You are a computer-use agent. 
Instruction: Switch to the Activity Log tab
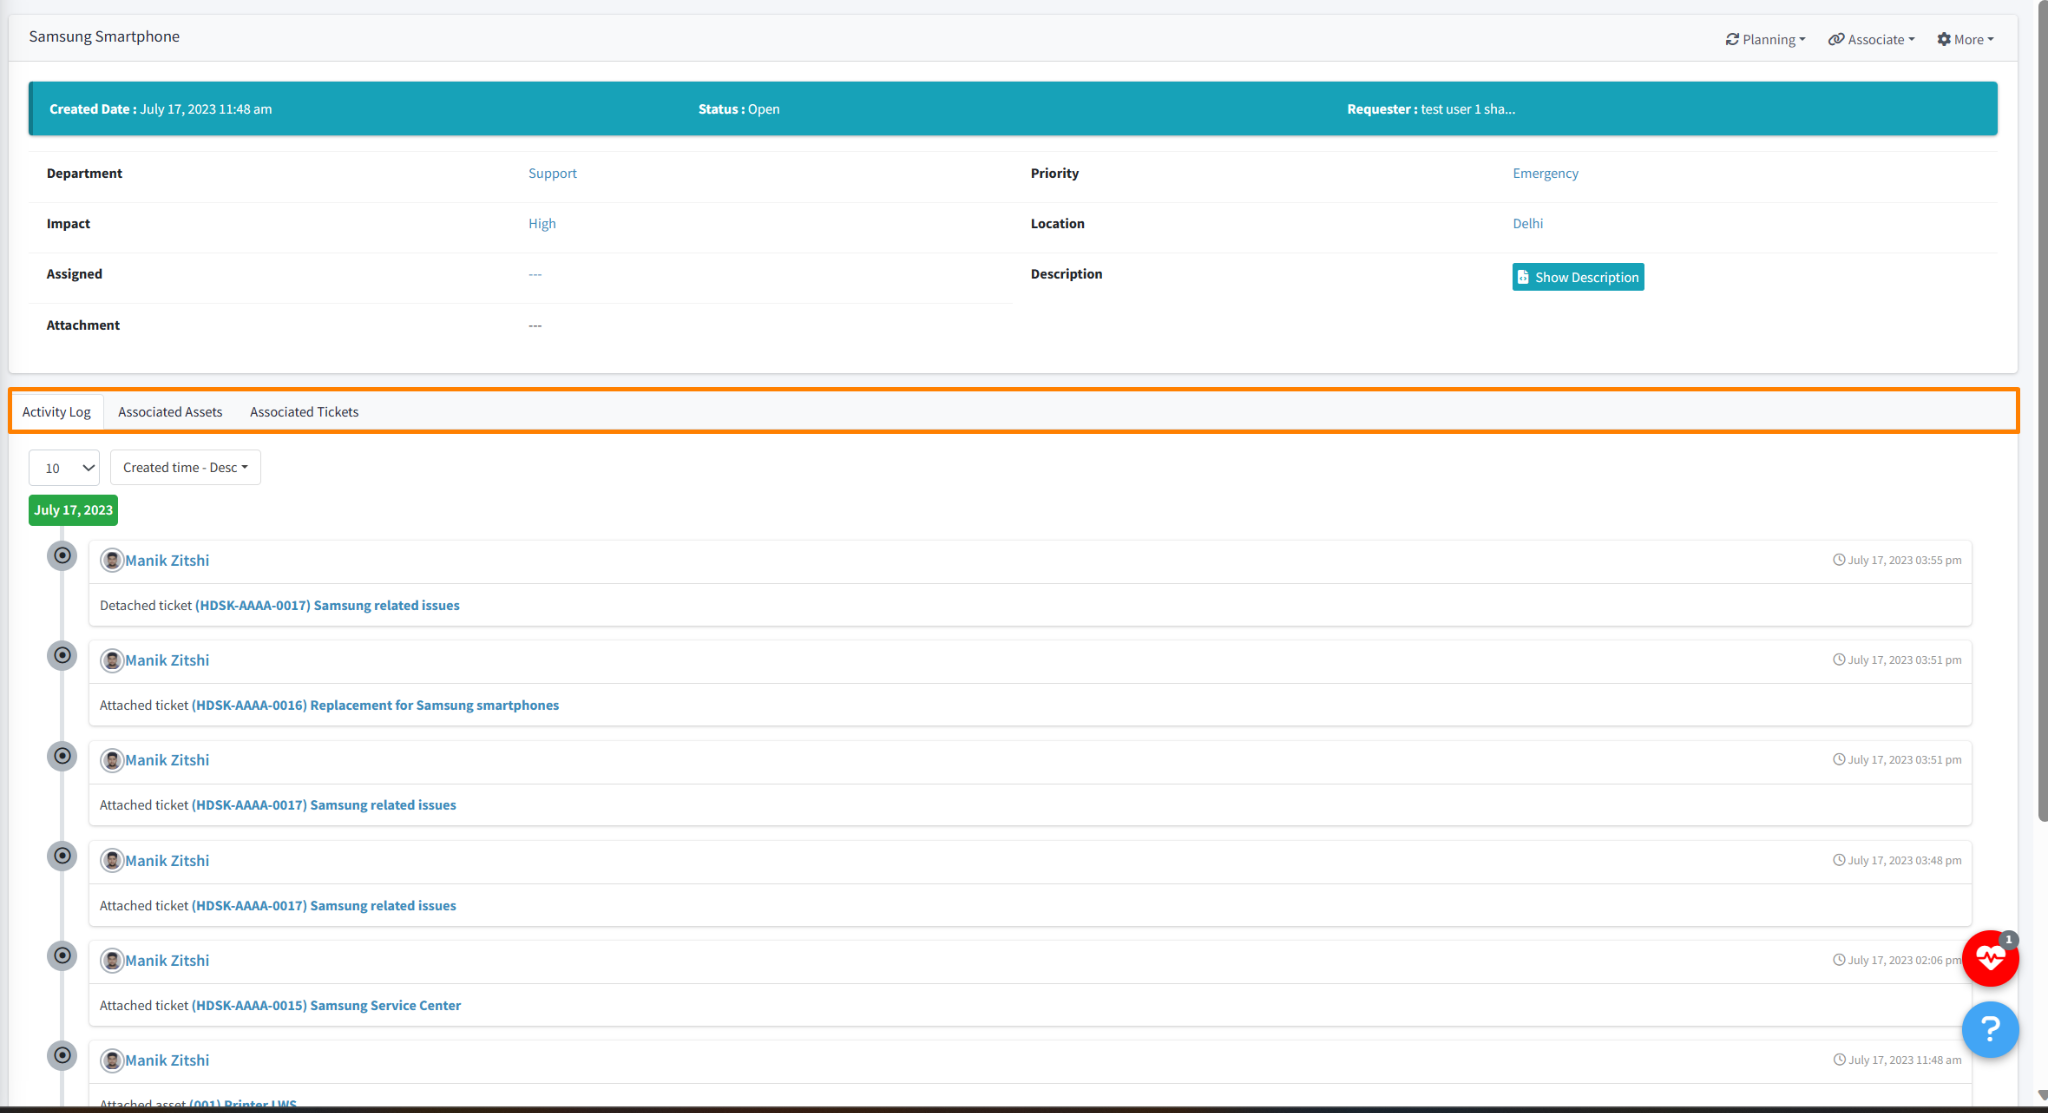pyautogui.click(x=56, y=412)
